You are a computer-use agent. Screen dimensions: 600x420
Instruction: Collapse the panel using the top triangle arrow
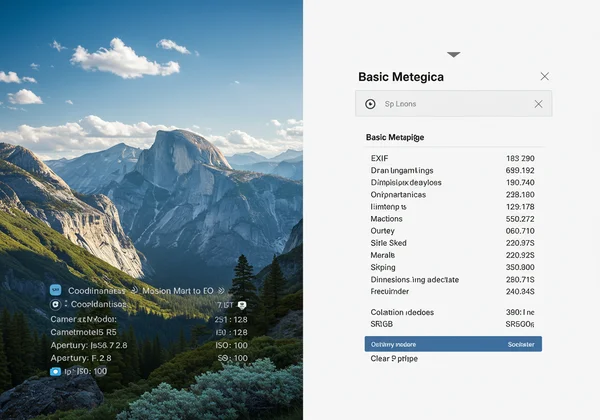tap(453, 54)
